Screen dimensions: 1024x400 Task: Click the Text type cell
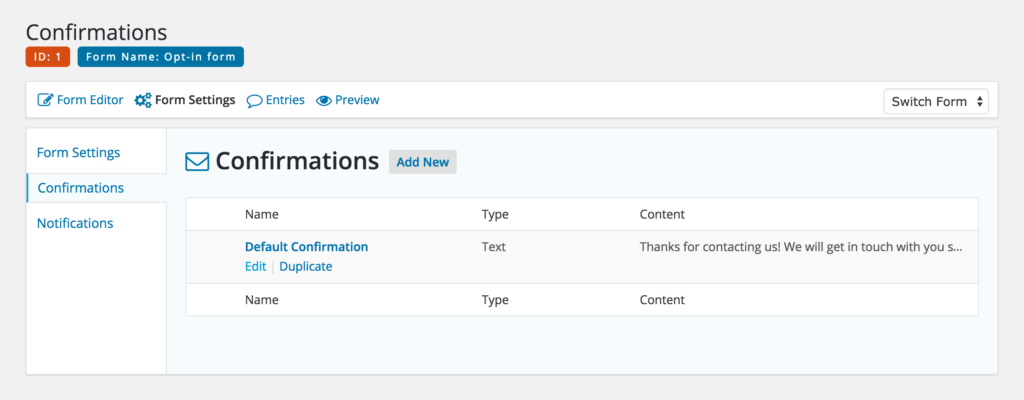click(494, 247)
